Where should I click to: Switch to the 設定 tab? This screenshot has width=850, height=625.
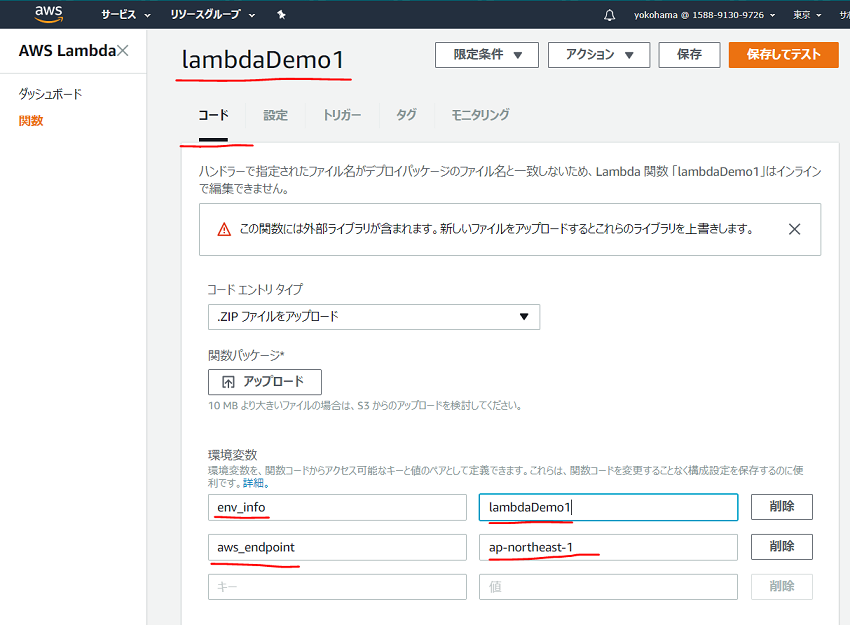click(275, 115)
